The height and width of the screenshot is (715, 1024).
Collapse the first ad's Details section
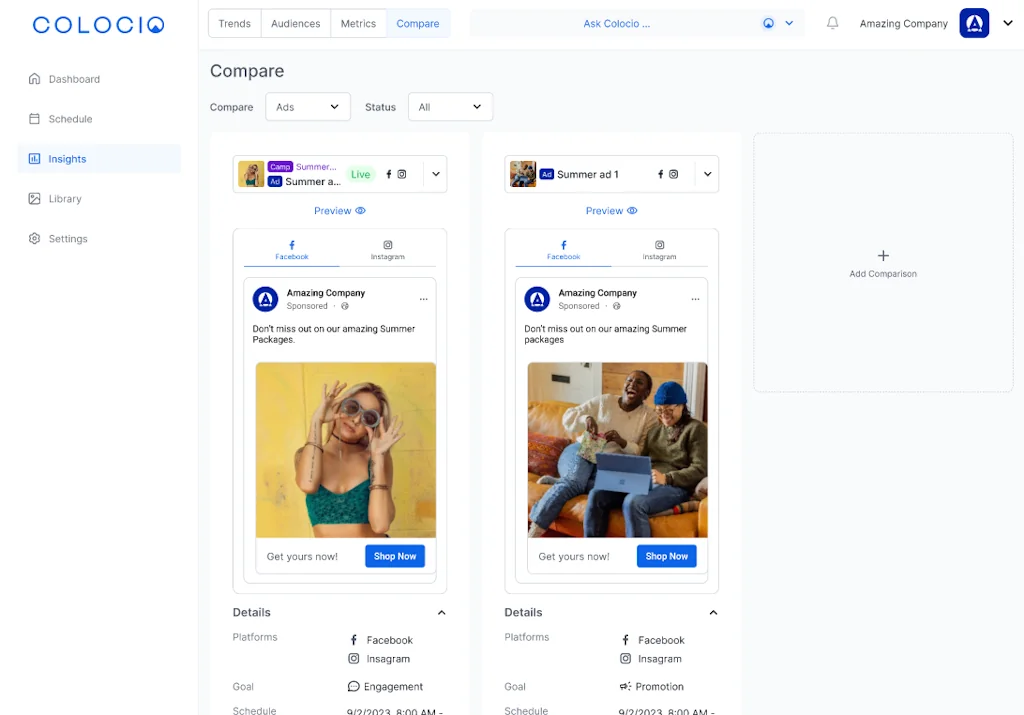tap(441, 613)
